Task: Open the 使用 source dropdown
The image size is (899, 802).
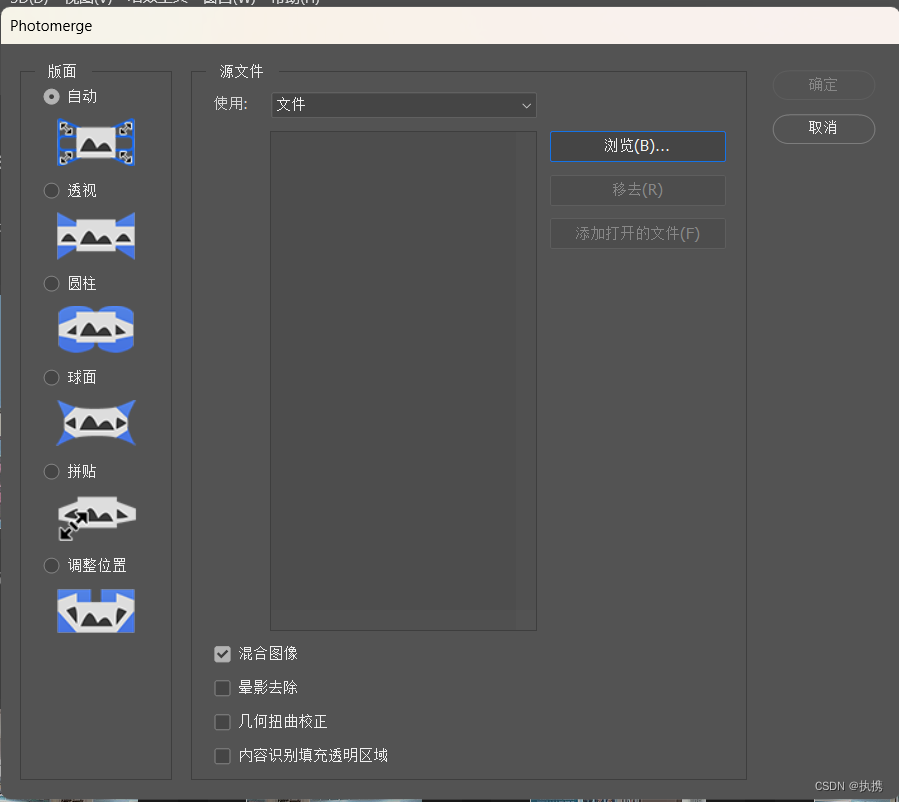Action: (x=404, y=105)
